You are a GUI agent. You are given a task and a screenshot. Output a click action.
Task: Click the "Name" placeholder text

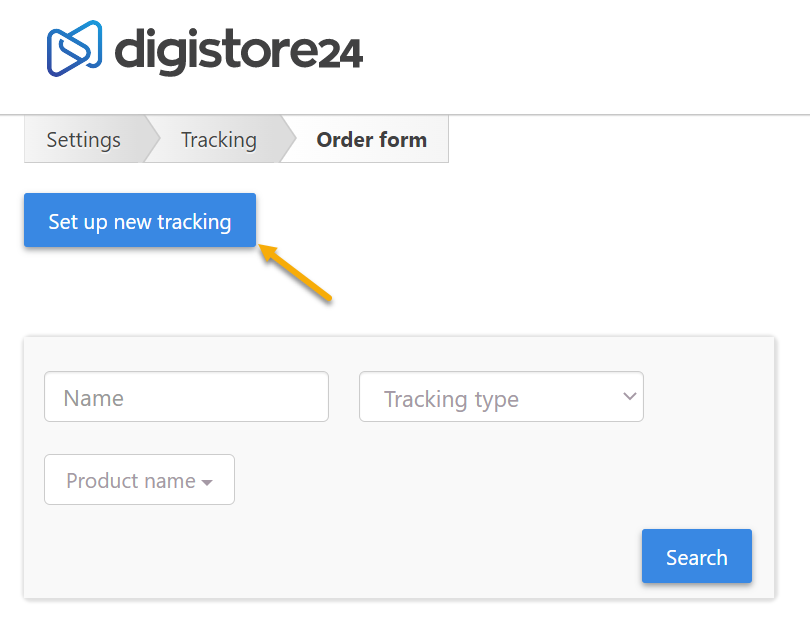93,398
